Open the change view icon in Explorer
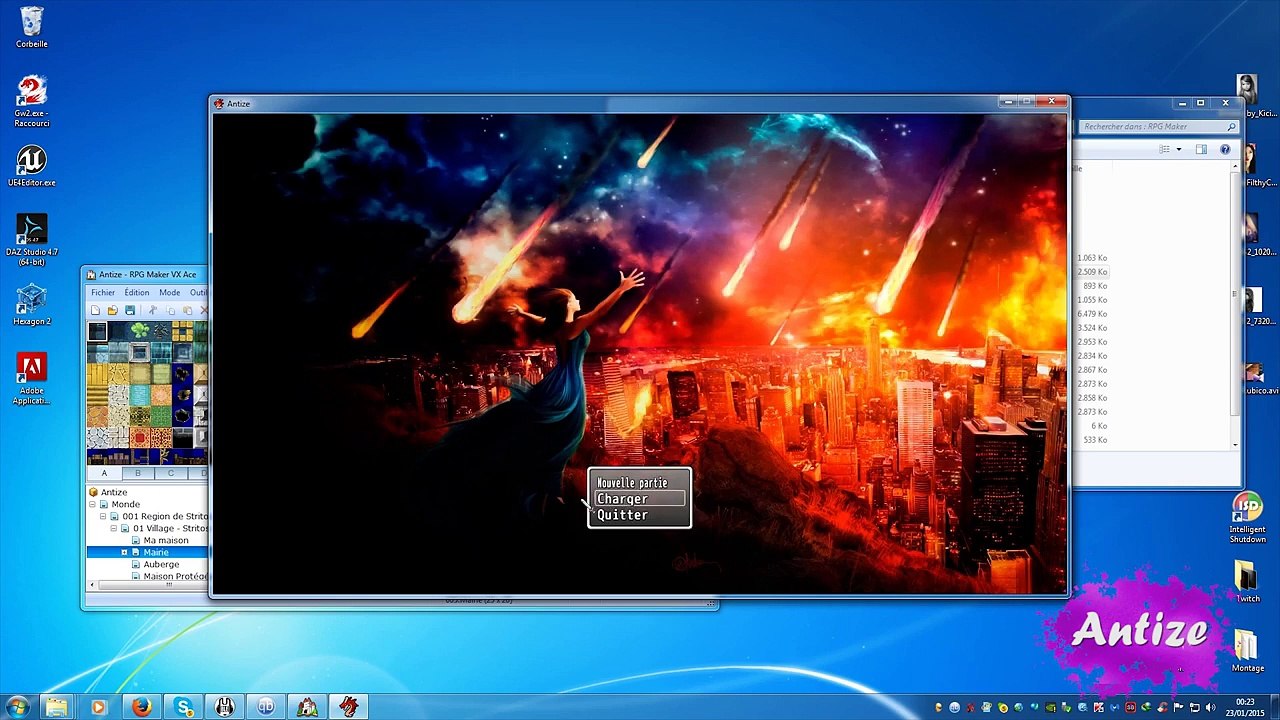The image size is (1280, 720). click(1164, 149)
